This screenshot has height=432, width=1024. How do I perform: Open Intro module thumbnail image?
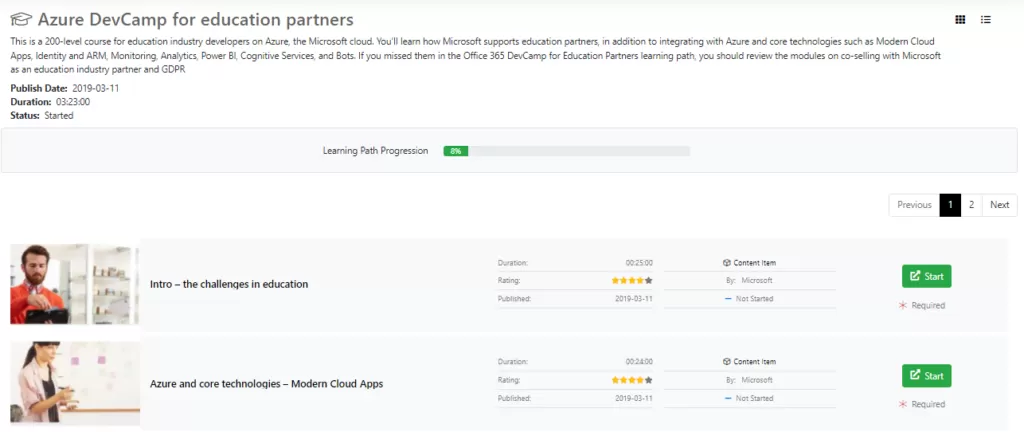pyautogui.click(x=74, y=284)
